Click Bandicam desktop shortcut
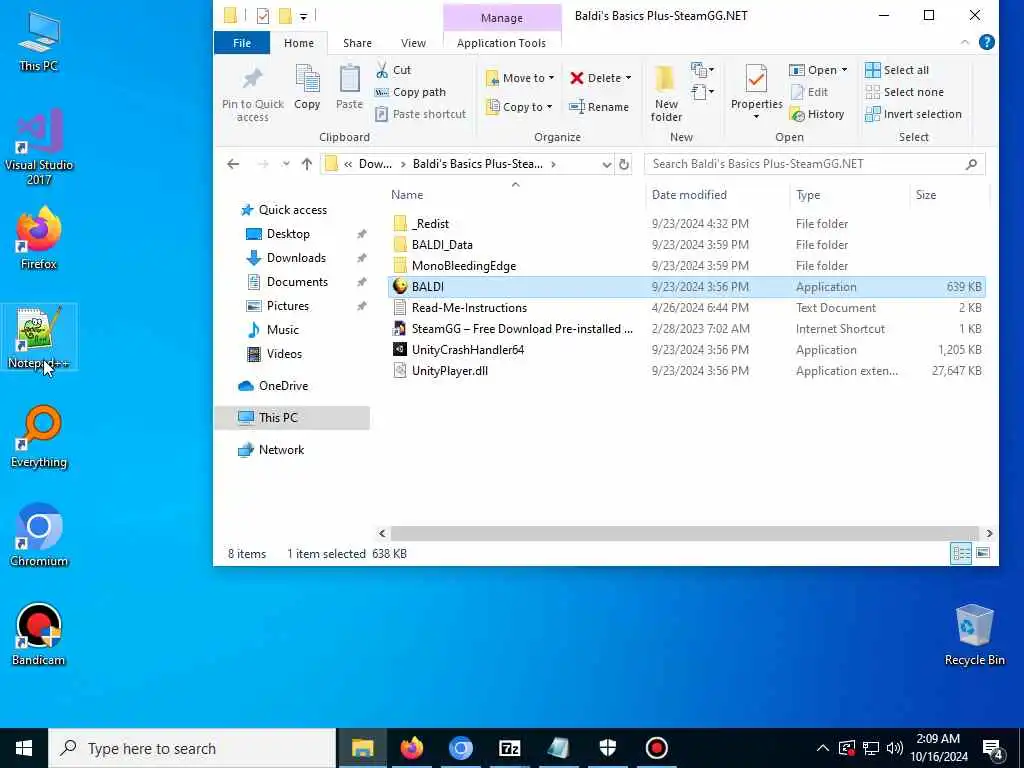The height and width of the screenshot is (768, 1024). [x=39, y=634]
